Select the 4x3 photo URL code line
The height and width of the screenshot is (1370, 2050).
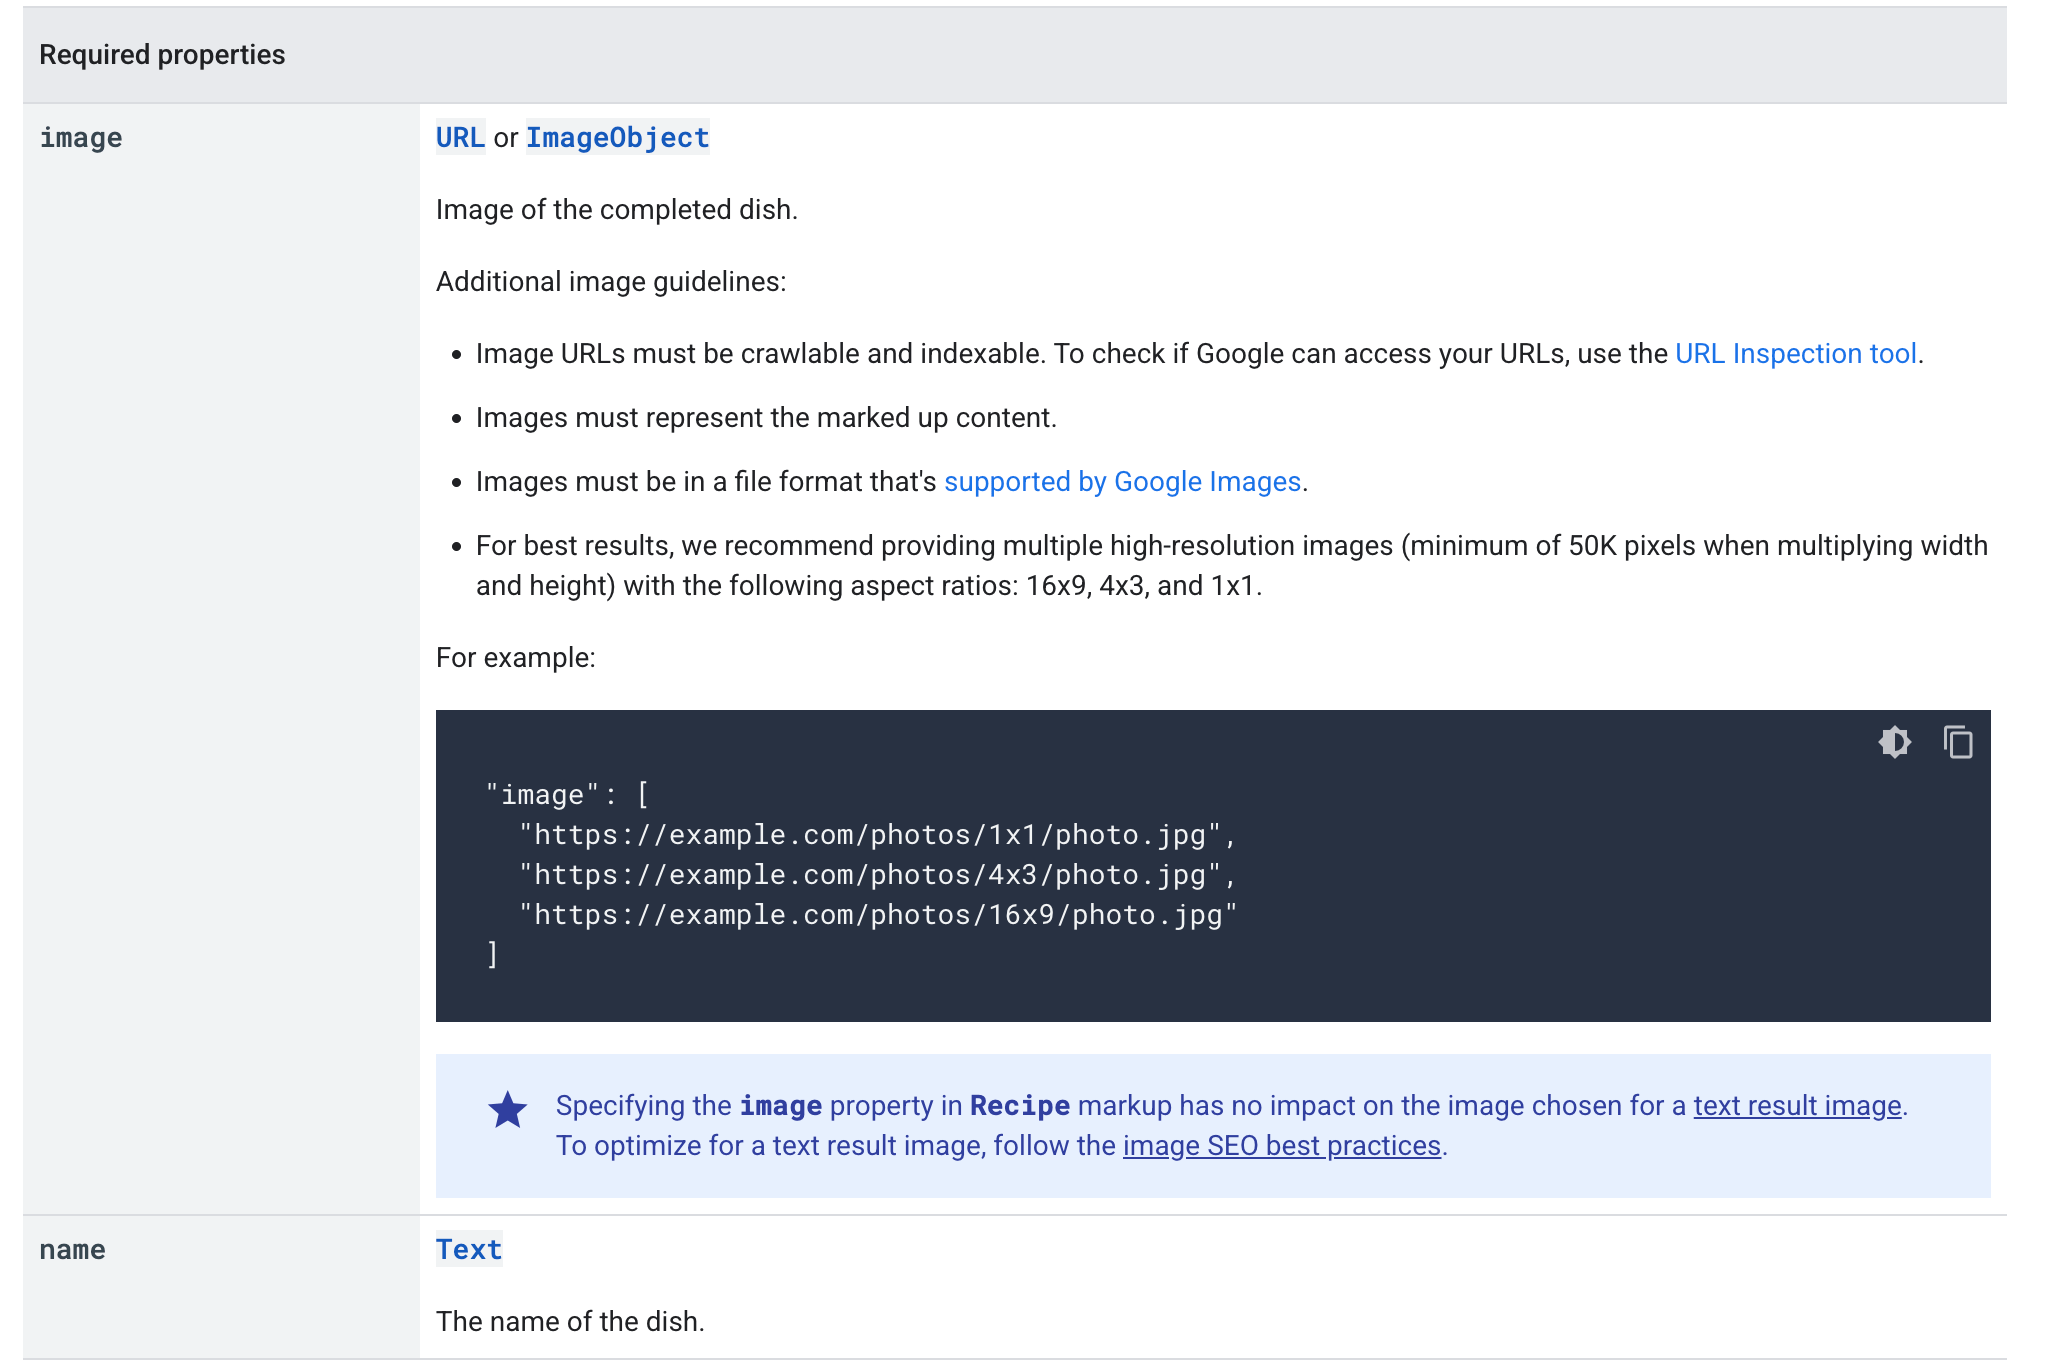[875, 874]
